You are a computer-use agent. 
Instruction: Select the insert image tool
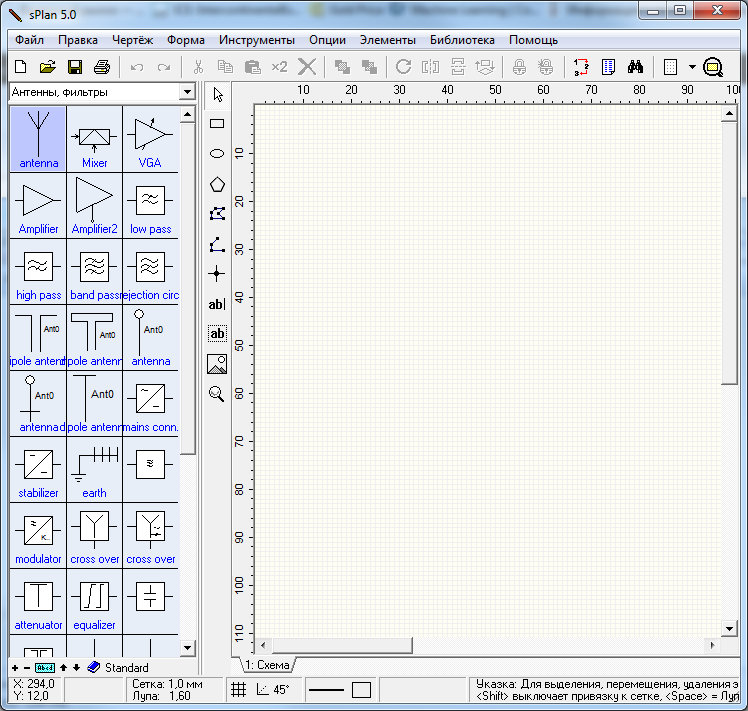[216, 364]
